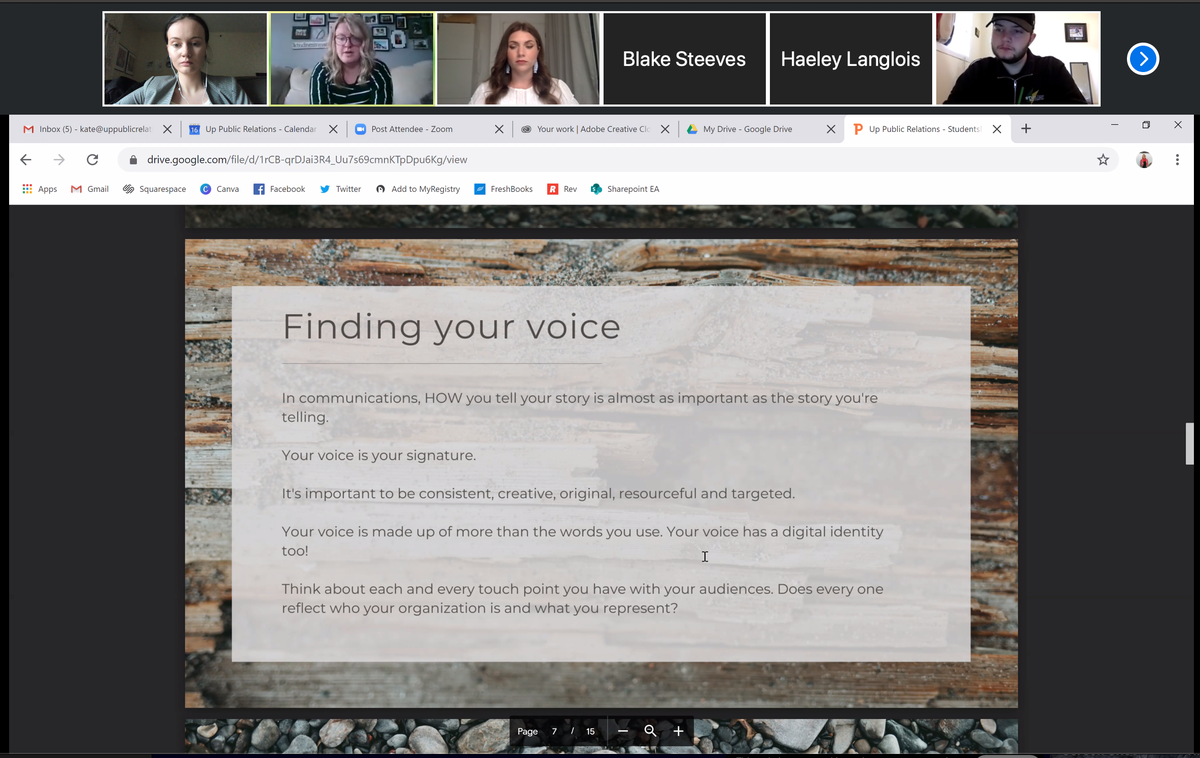Open the Sharepoint EA bookmark

[624, 189]
